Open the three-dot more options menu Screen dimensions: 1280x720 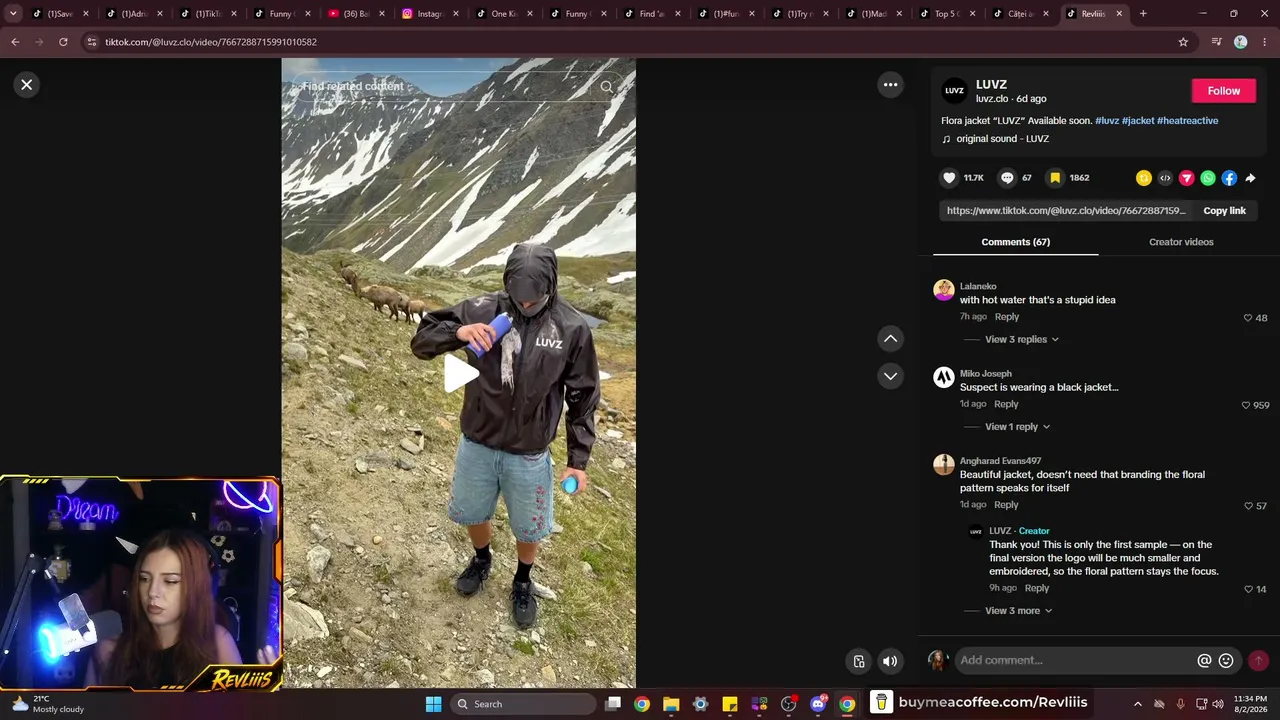[890, 85]
